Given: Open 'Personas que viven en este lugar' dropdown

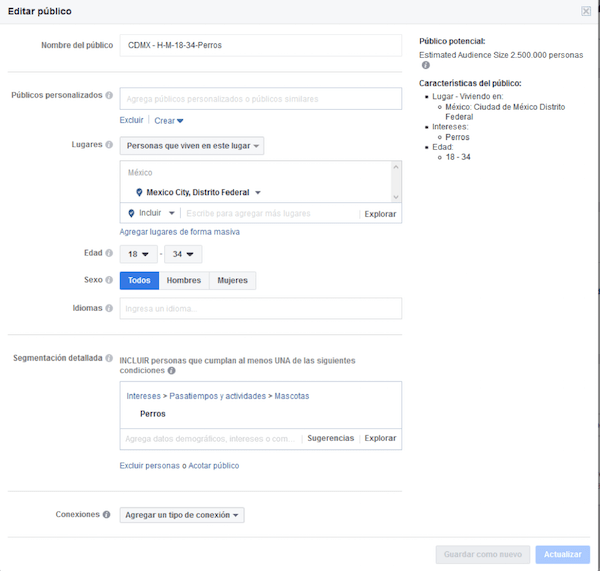Looking at the screenshot, I should (x=192, y=146).
